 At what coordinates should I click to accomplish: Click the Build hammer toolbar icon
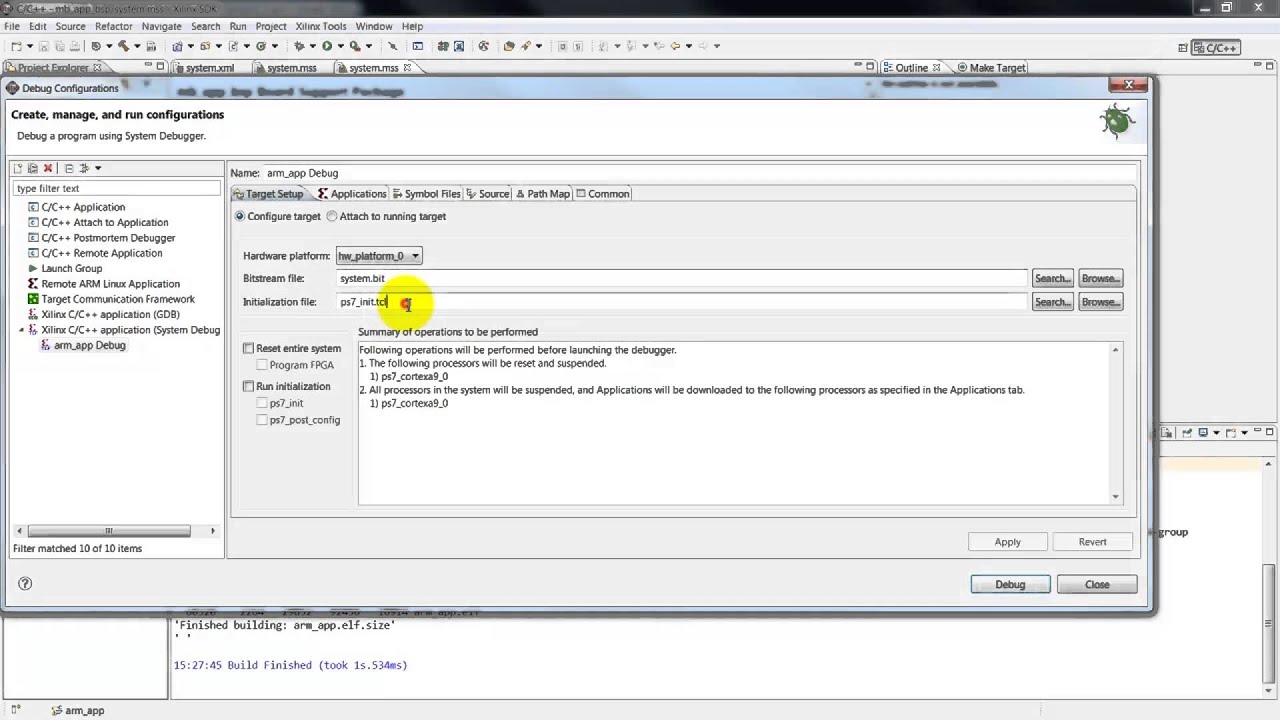pos(124,46)
